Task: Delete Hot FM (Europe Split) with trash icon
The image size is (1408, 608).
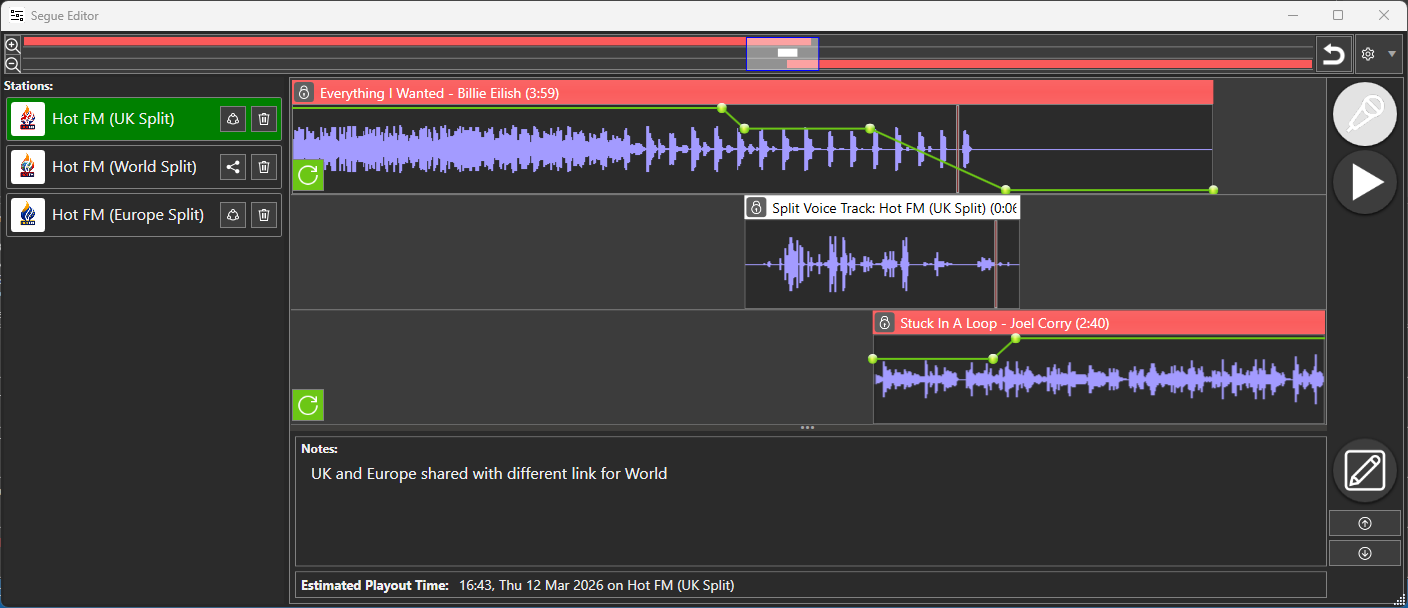Action: 263,214
